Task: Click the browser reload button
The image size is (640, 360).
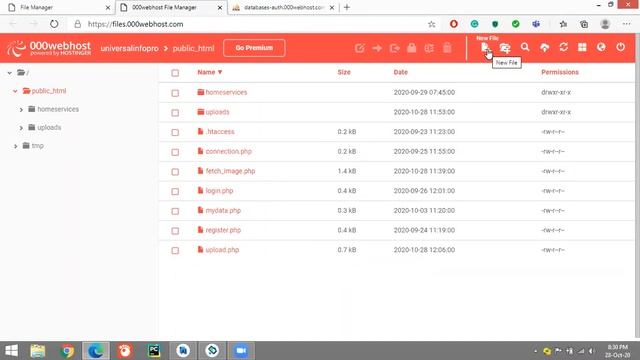Action: [x=54, y=24]
